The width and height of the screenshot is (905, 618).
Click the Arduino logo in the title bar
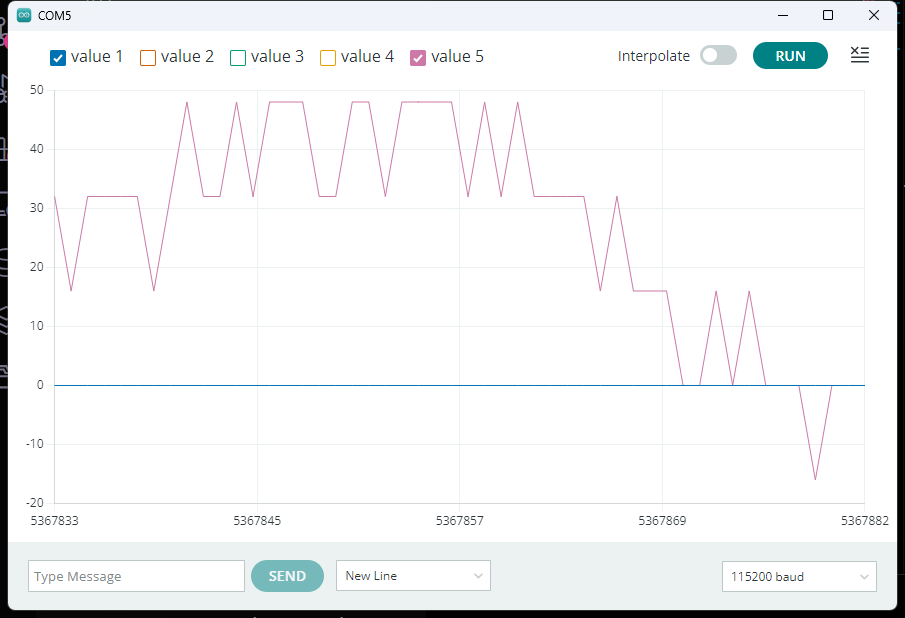point(24,15)
